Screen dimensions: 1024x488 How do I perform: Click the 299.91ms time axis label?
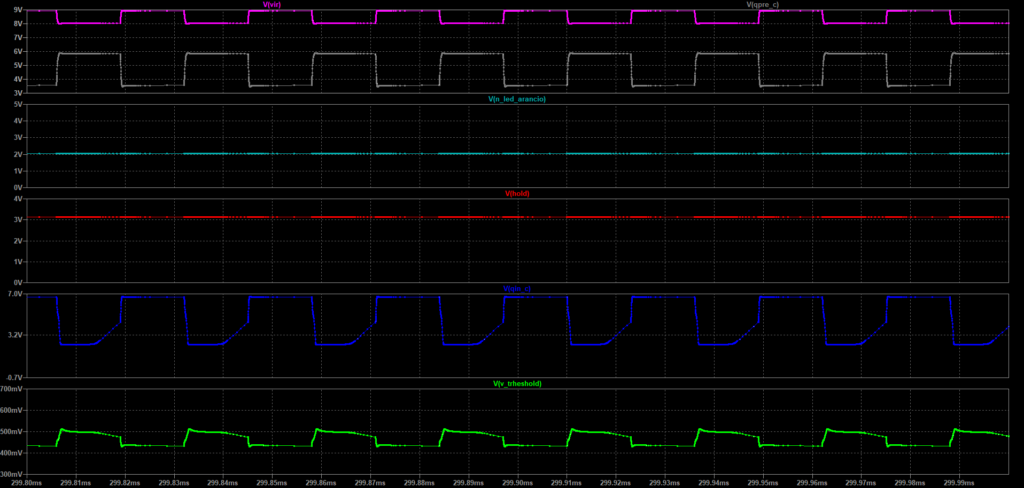pos(566,483)
